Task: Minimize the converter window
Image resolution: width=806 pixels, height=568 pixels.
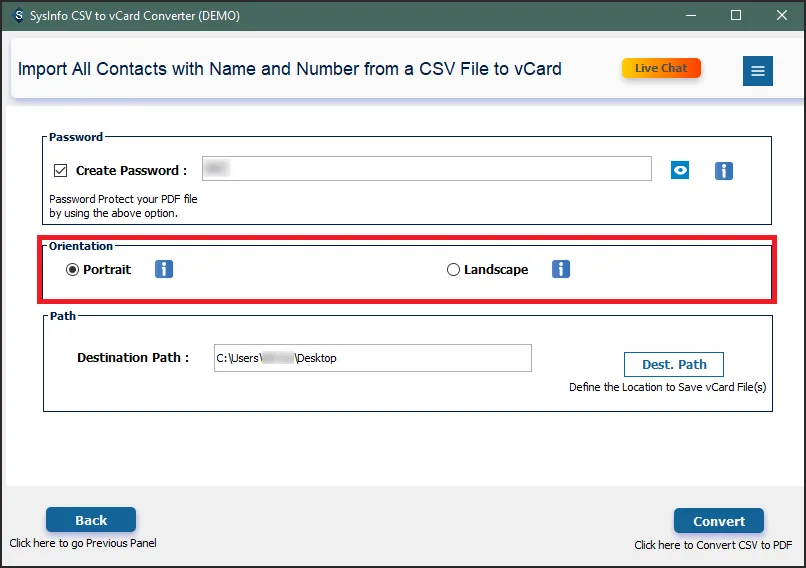Action: pyautogui.click(x=689, y=16)
